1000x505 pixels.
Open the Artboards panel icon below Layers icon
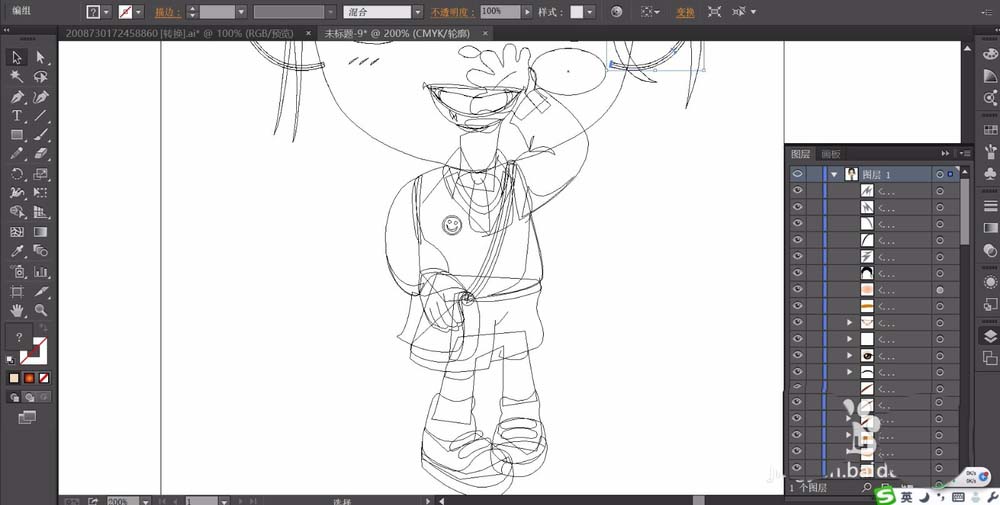click(990, 358)
